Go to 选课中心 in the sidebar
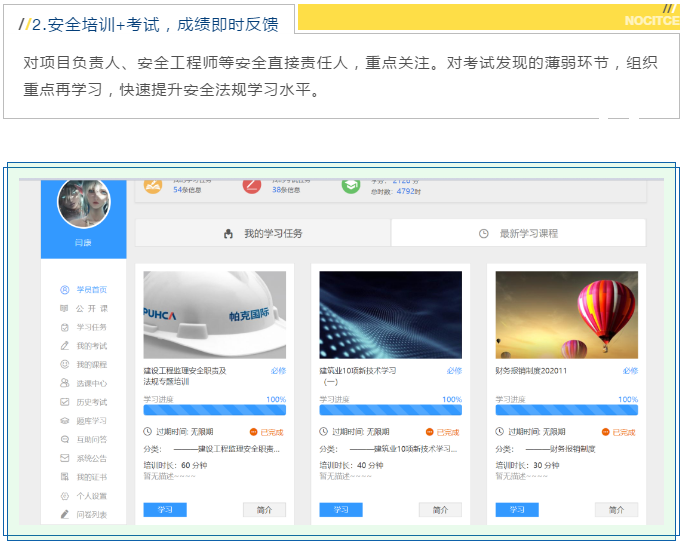Screen dimensions: 685x546 (65, 383)
